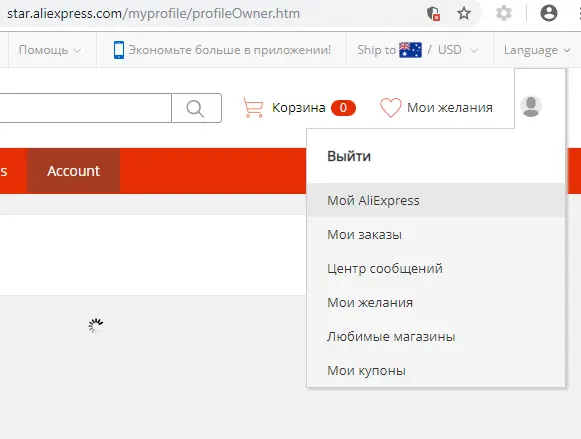Focus the AliExpress search input field
Screen dimensions: 581x439
86,108
